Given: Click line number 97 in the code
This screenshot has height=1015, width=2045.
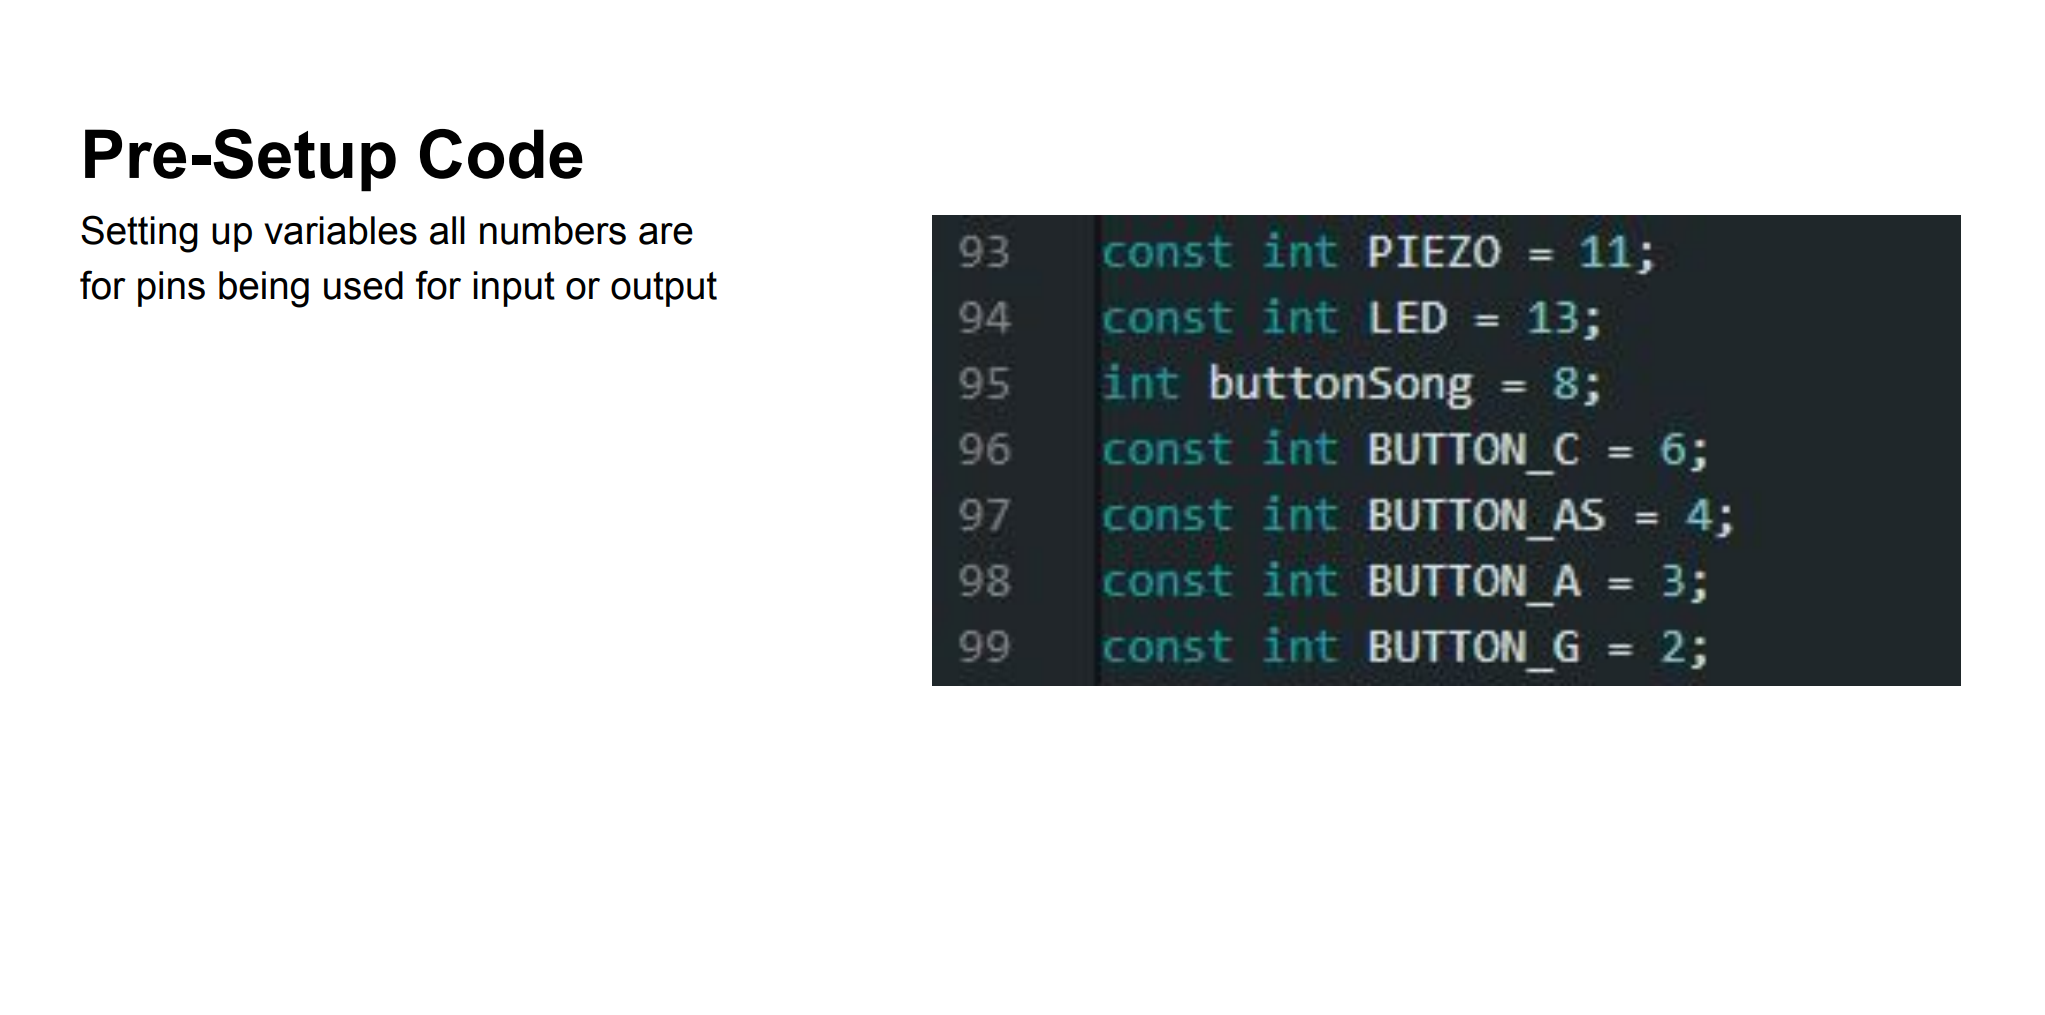Looking at the screenshot, I should point(984,516).
